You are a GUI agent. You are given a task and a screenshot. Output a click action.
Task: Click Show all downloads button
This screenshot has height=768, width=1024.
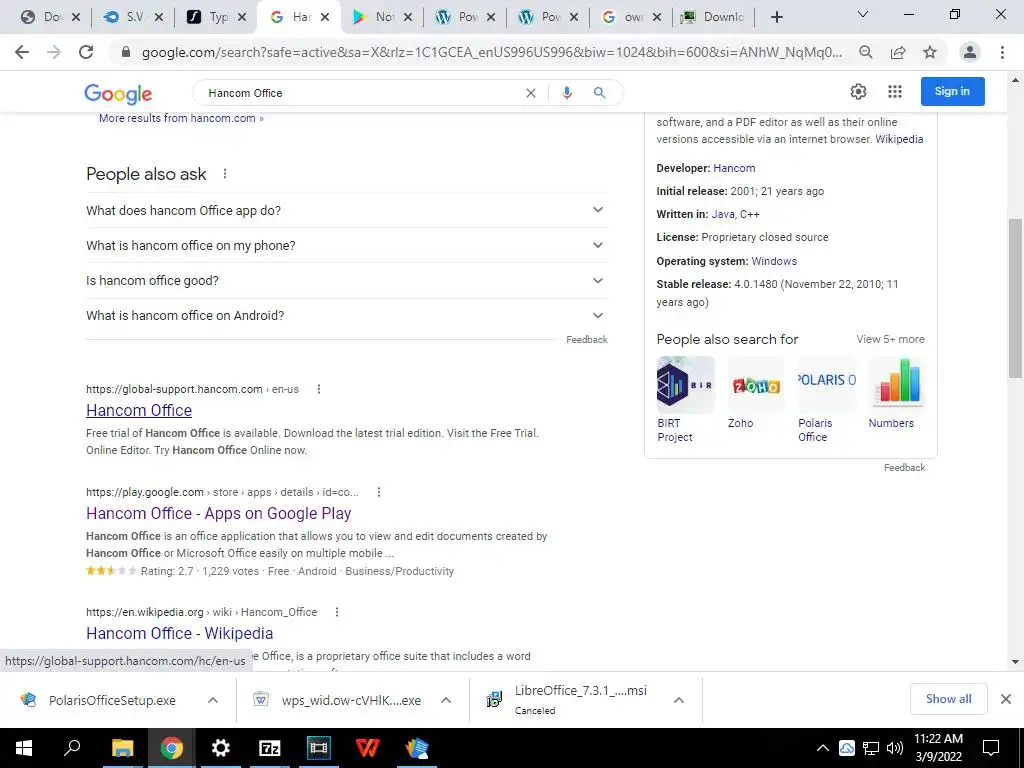[948, 699]
